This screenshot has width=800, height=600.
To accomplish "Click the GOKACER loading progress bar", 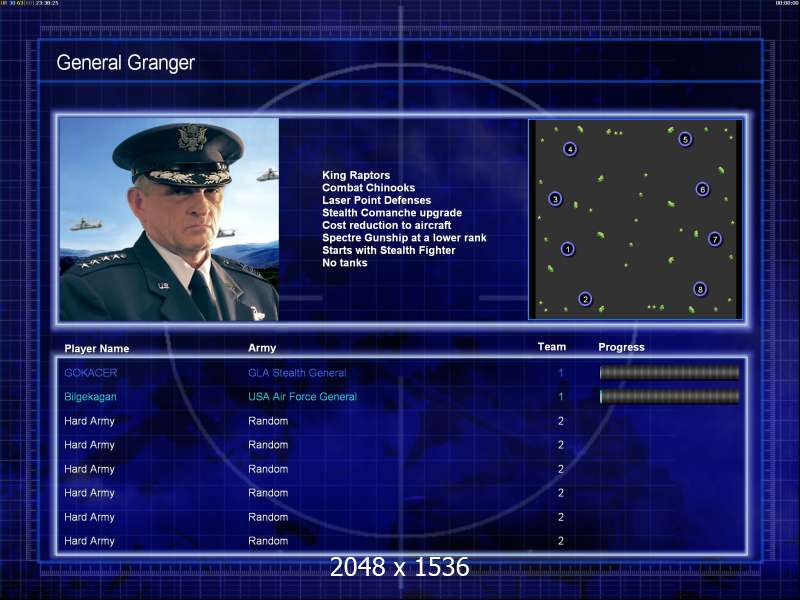I will (669, 373).
